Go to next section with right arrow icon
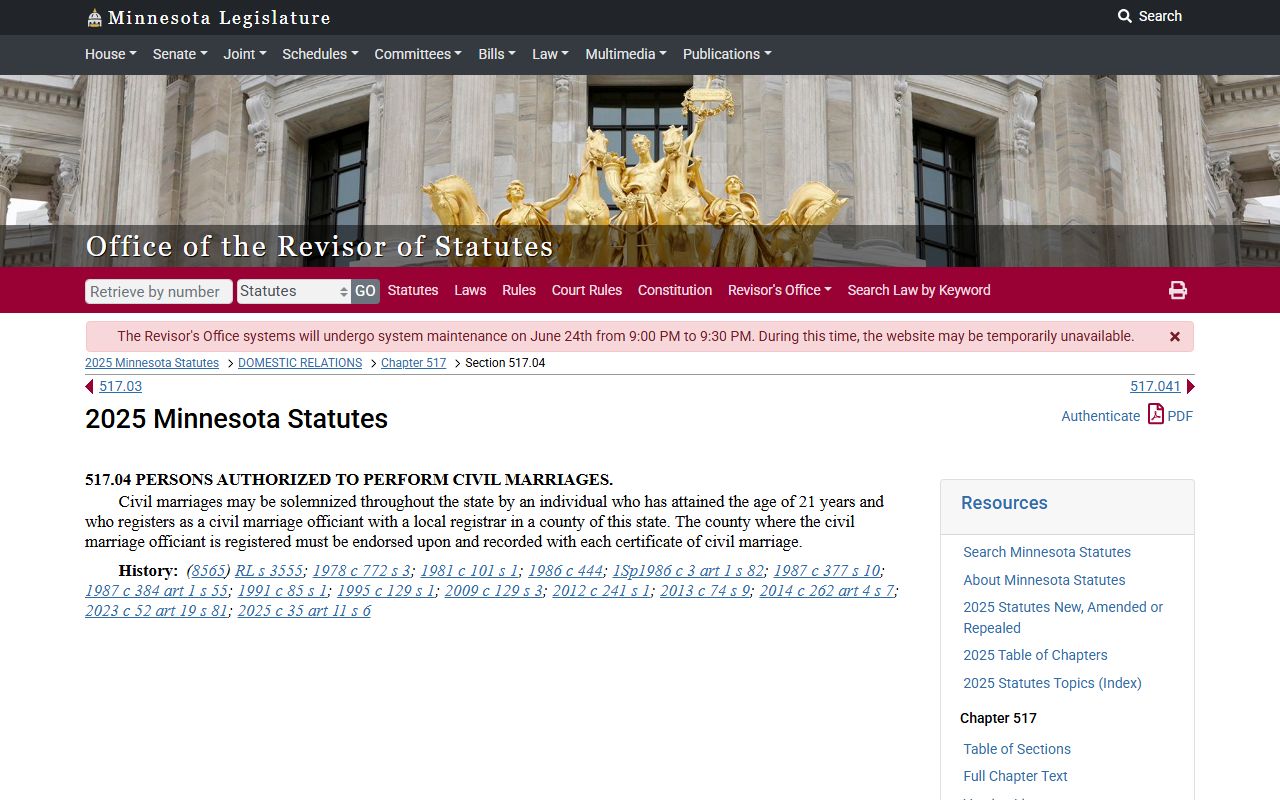Image resolution: width=1280 pixels, height=800 pixels. 1190,386
